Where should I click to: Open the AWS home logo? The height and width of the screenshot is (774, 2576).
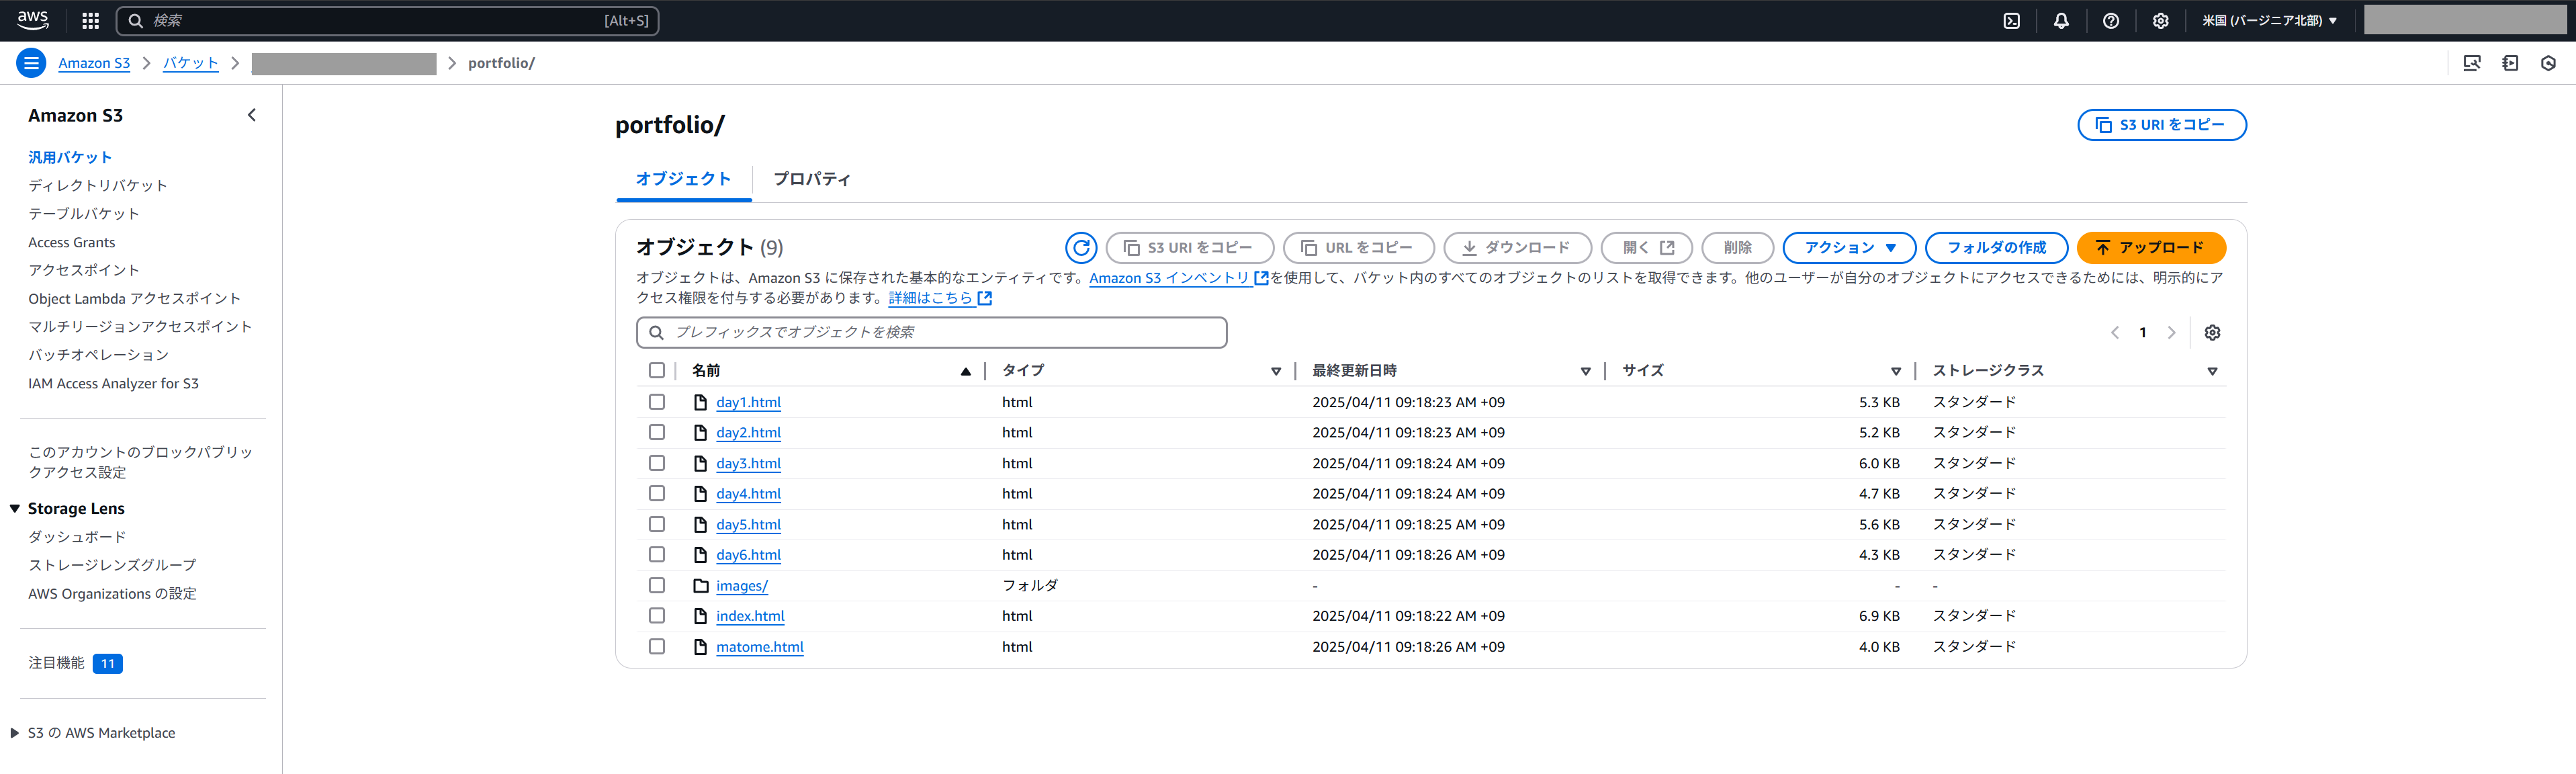(x=33, y=20)
